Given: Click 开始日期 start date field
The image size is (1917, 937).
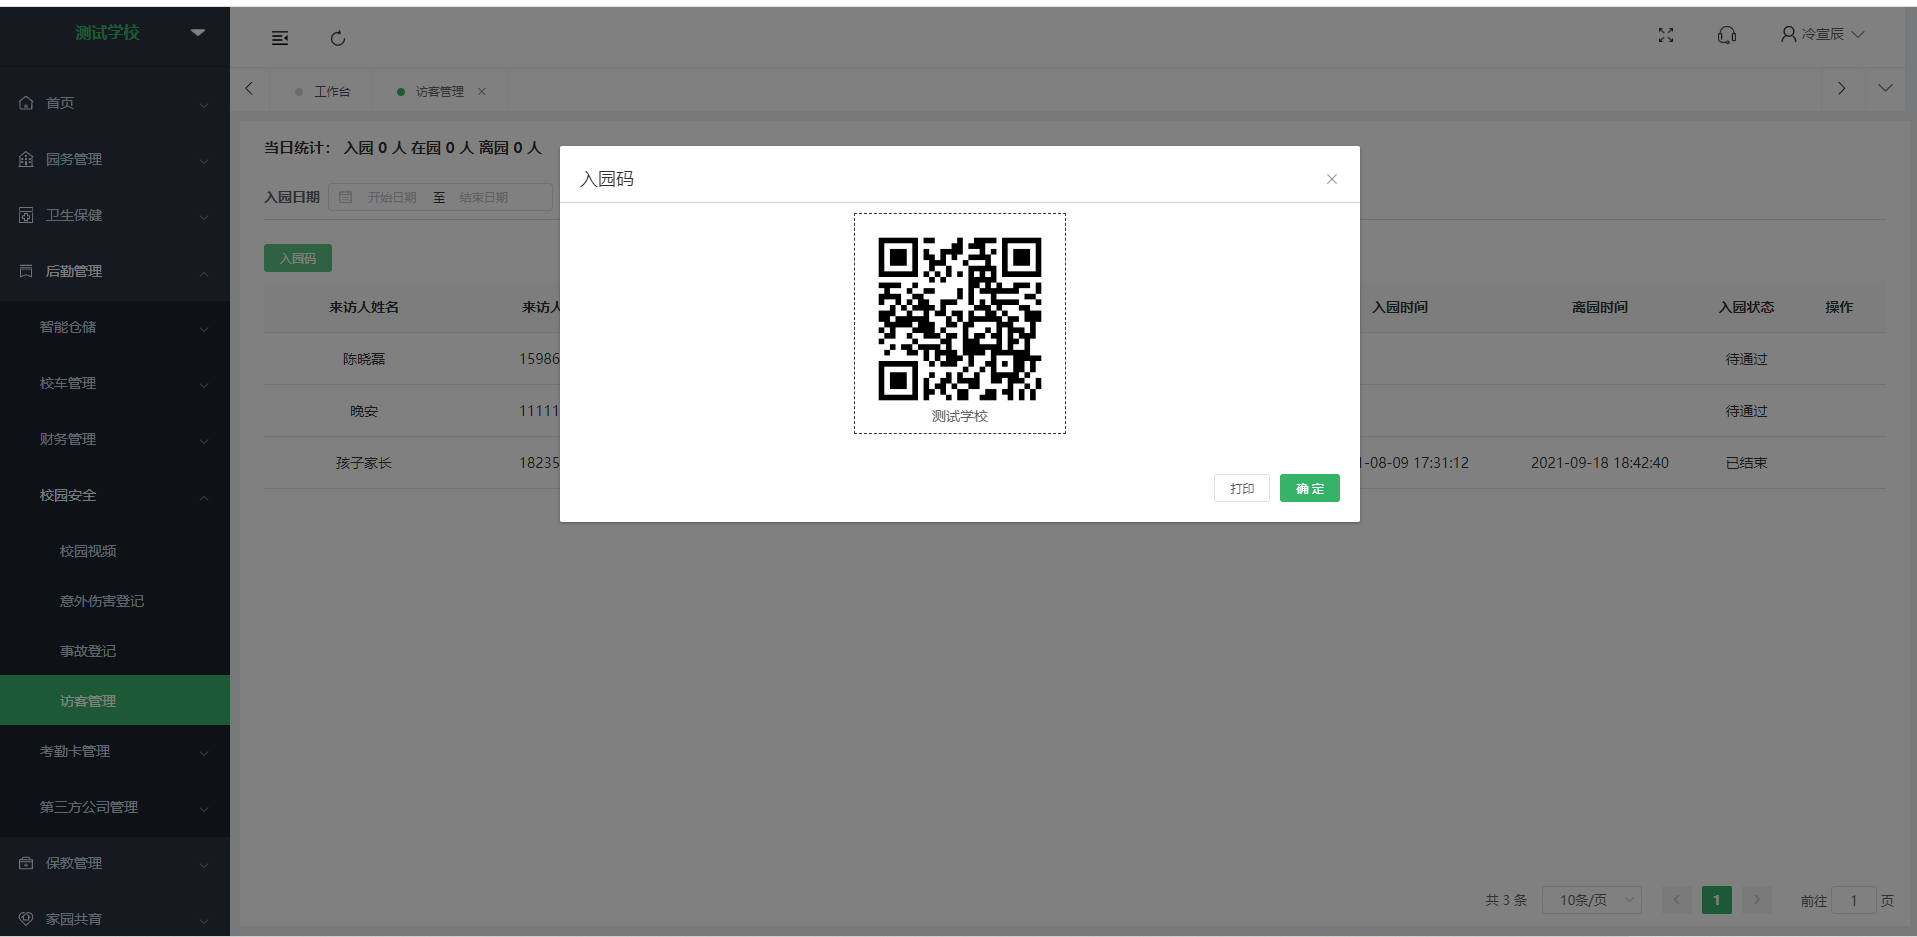Looking at the screenshot, I should tap(391, 197).
